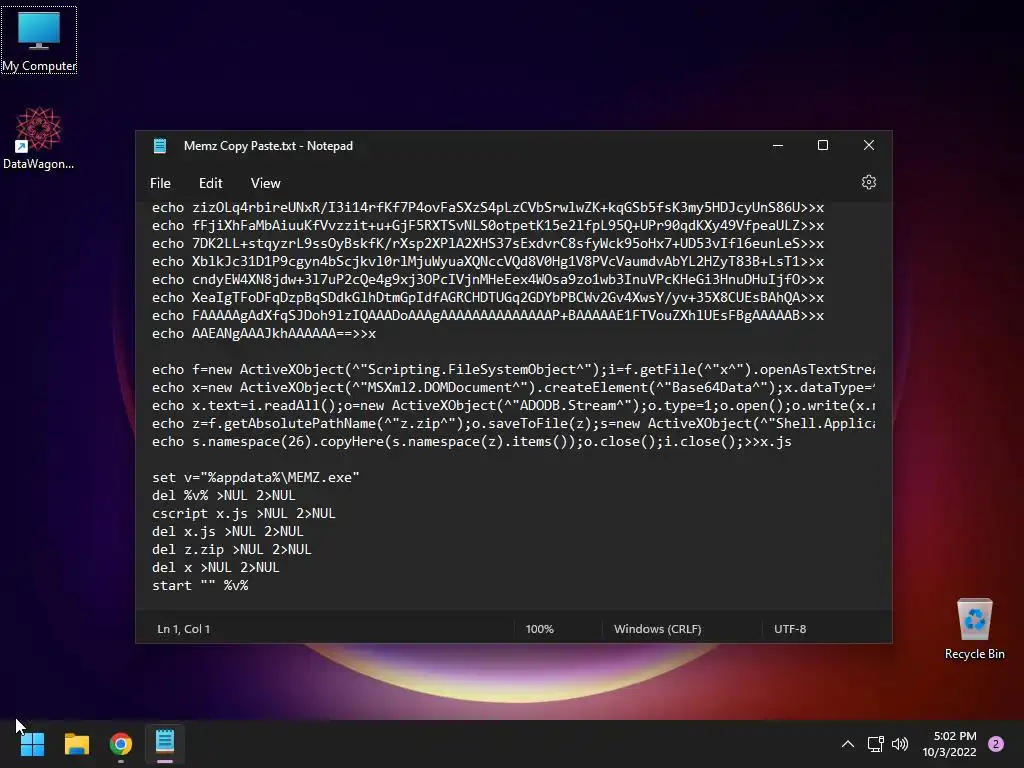Click the line starting 'echo zizOLq4rbireUNxR'
Image resolution: width=1024 pixels, height=768 pixels.
tap(488, 208)
